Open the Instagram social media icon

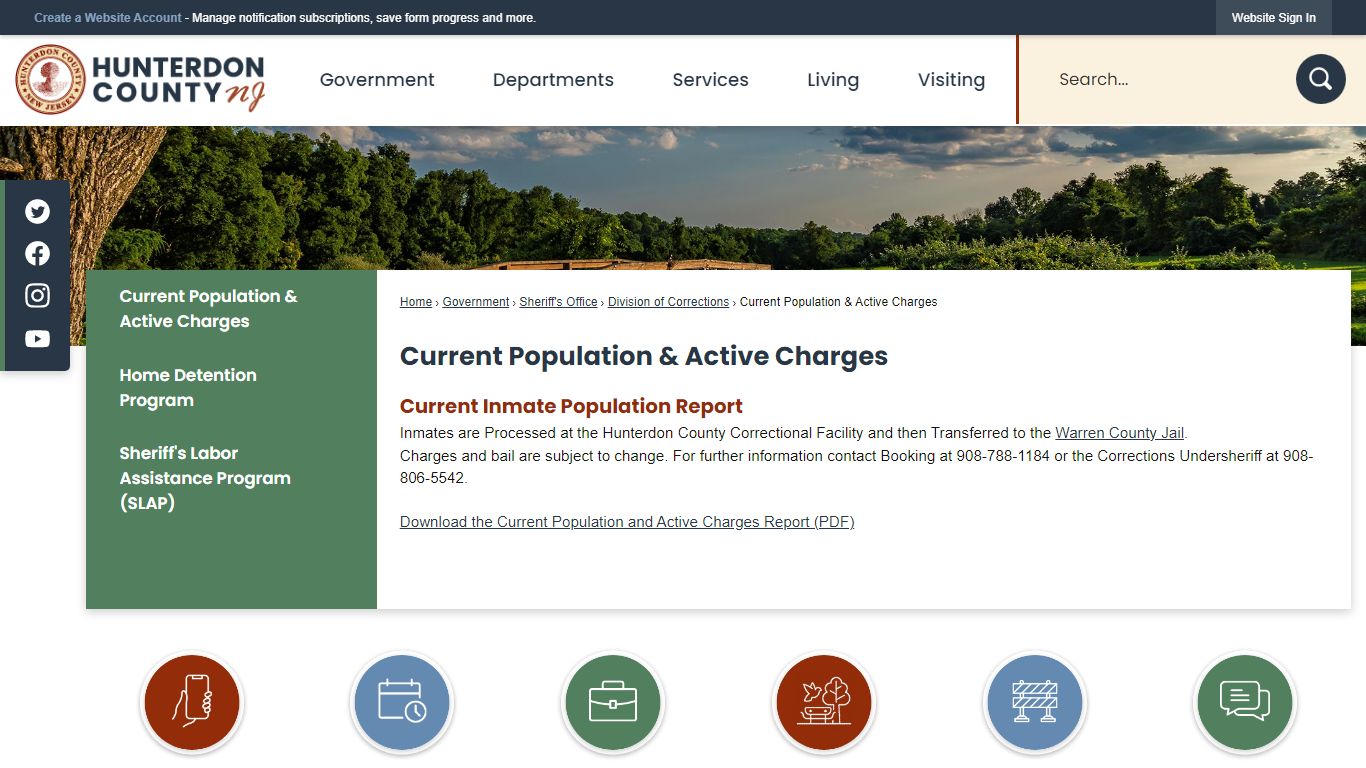pos(37,295)
